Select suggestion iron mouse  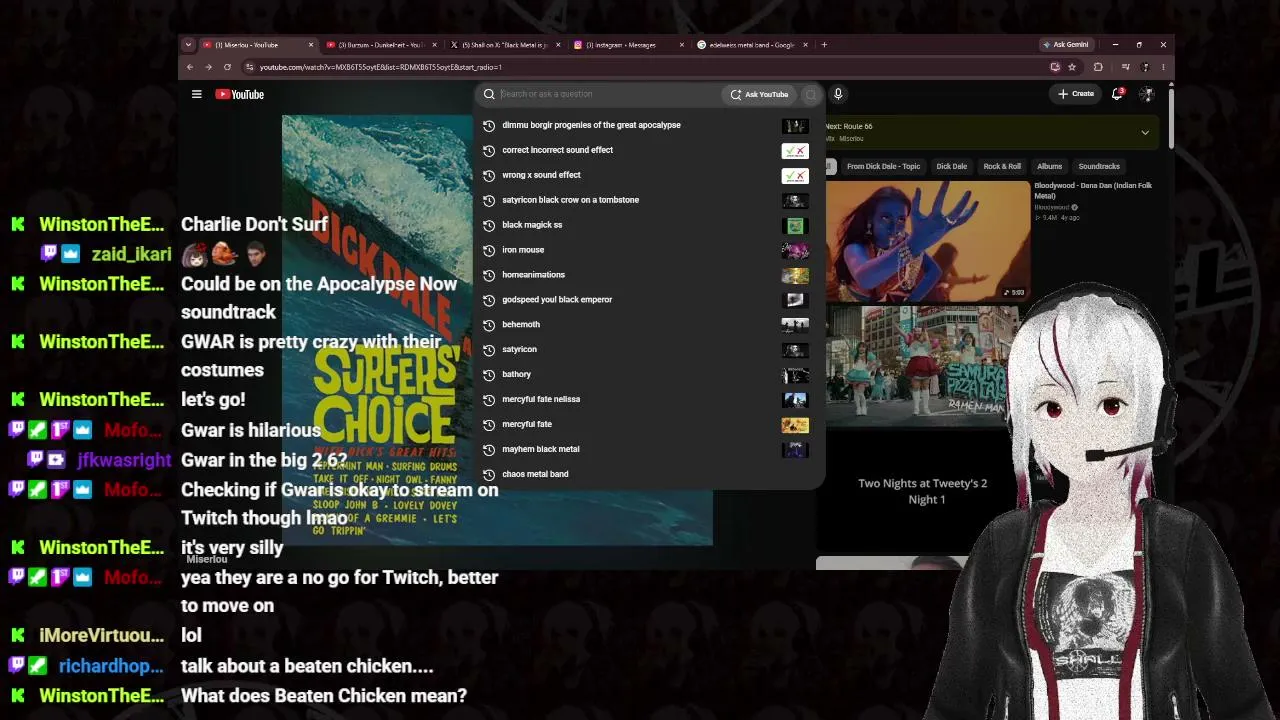point(523,250)
